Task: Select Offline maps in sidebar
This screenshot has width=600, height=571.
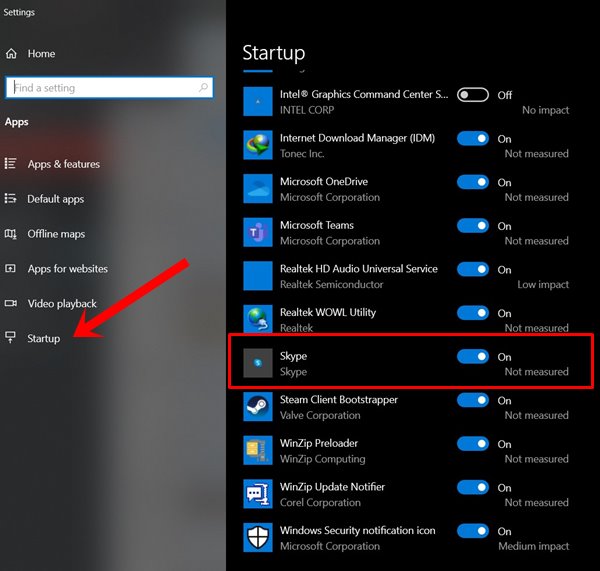Action: (56, 234)
